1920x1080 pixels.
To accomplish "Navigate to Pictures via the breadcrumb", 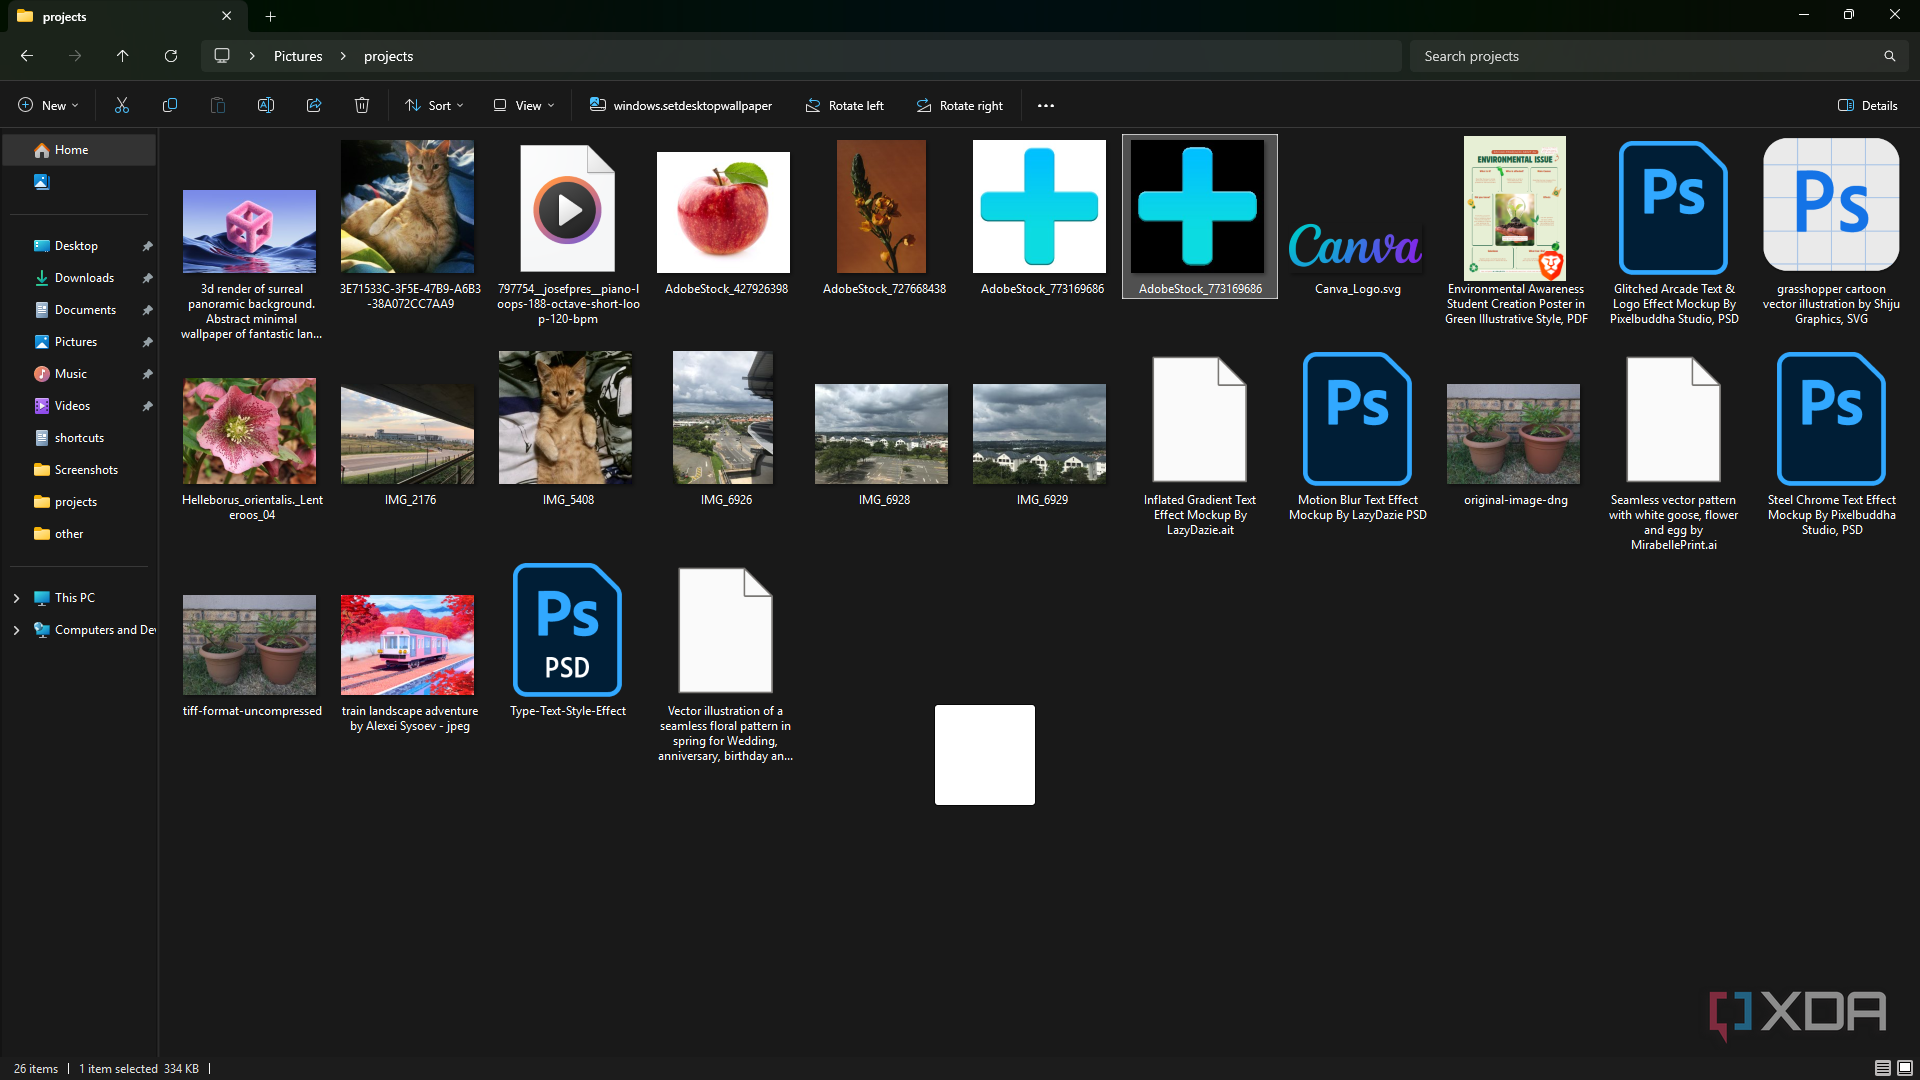I will [297, 56].
